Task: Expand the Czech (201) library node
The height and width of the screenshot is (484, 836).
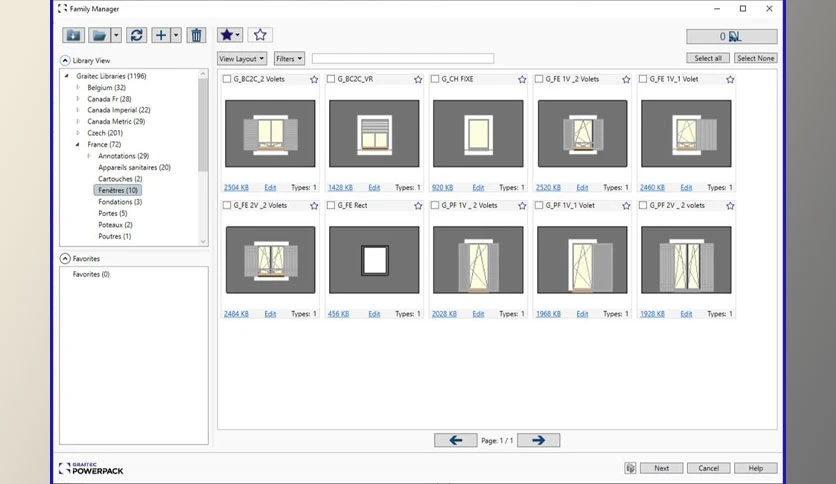Action: point(78,133)
